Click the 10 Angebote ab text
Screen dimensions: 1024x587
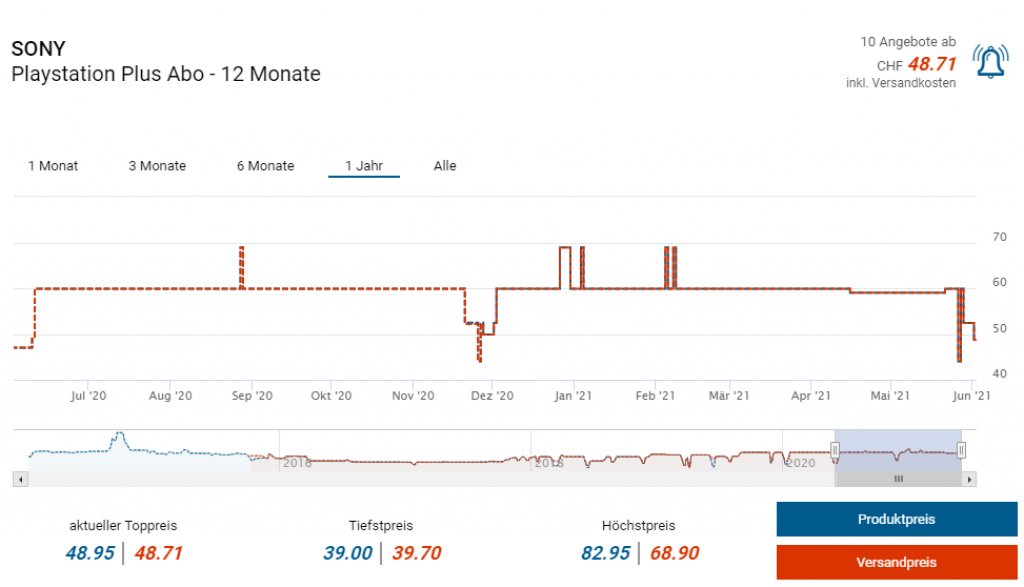(x=907, y=42)
